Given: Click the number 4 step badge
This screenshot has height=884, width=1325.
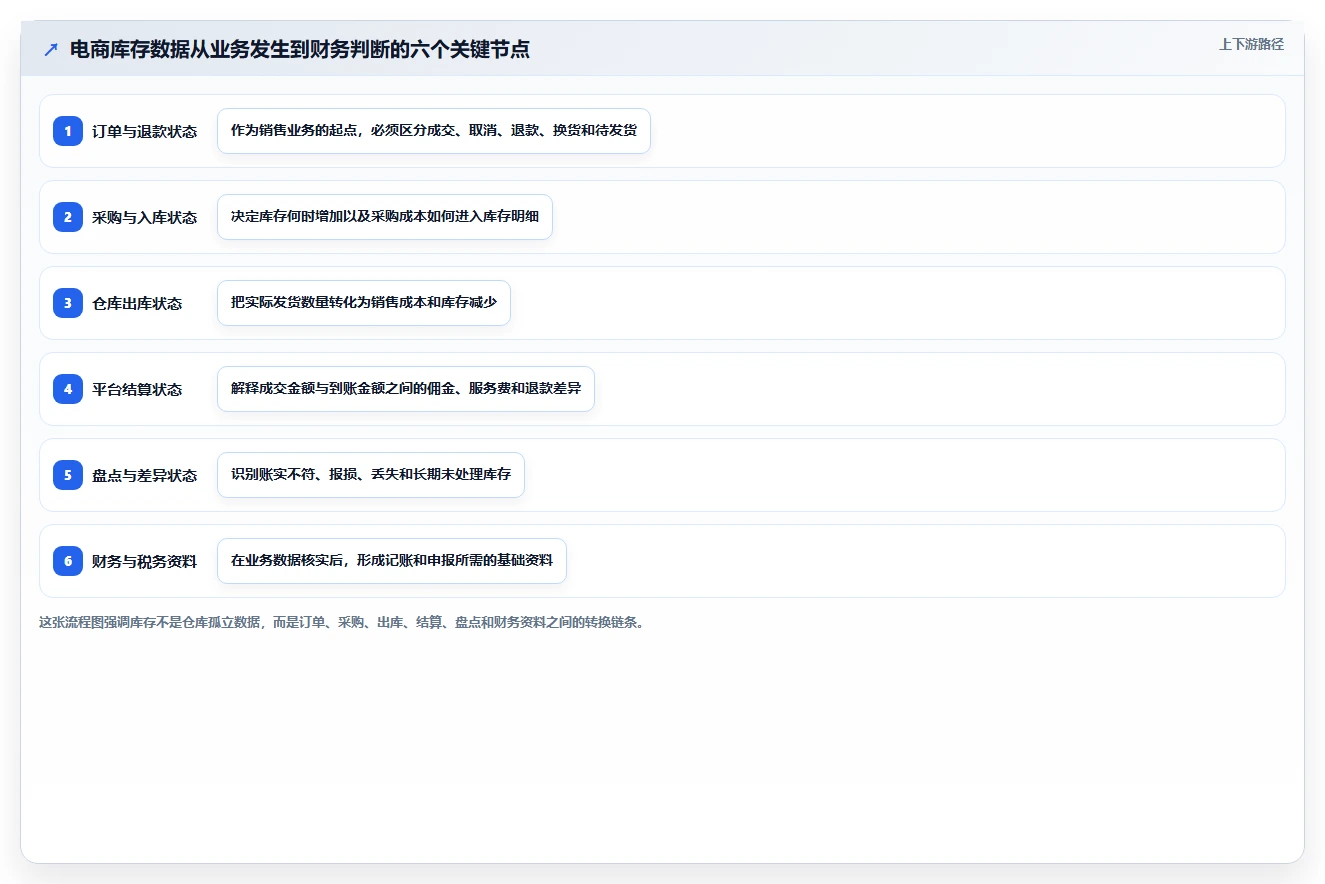Looking at the screenshot, I should [68, 389].
